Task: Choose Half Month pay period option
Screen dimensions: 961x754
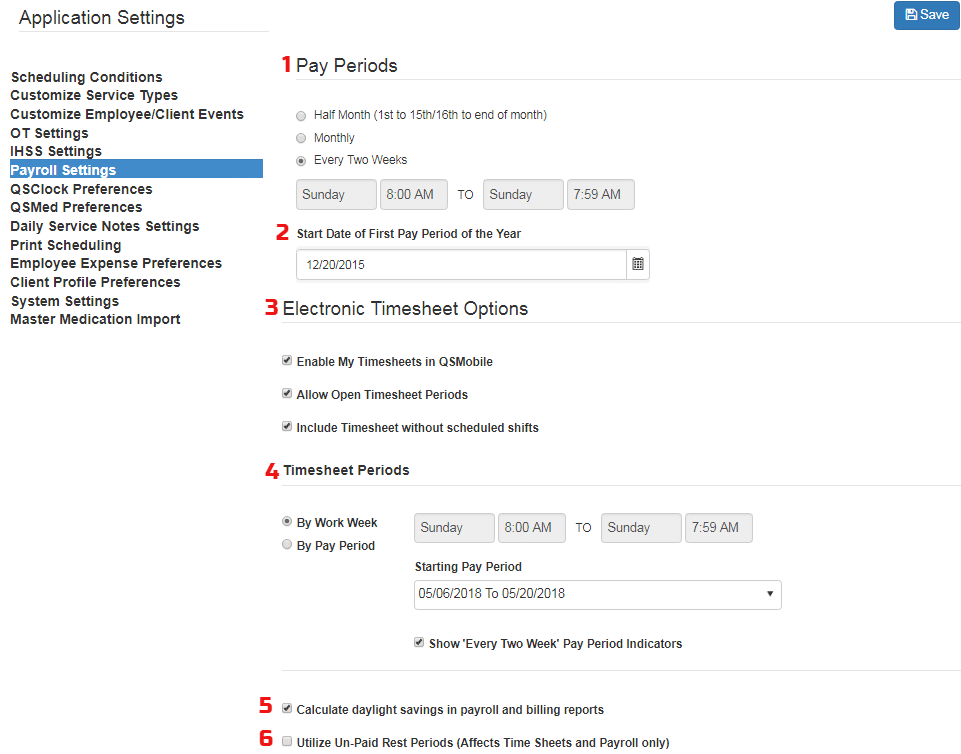Action: click(301, 115)
